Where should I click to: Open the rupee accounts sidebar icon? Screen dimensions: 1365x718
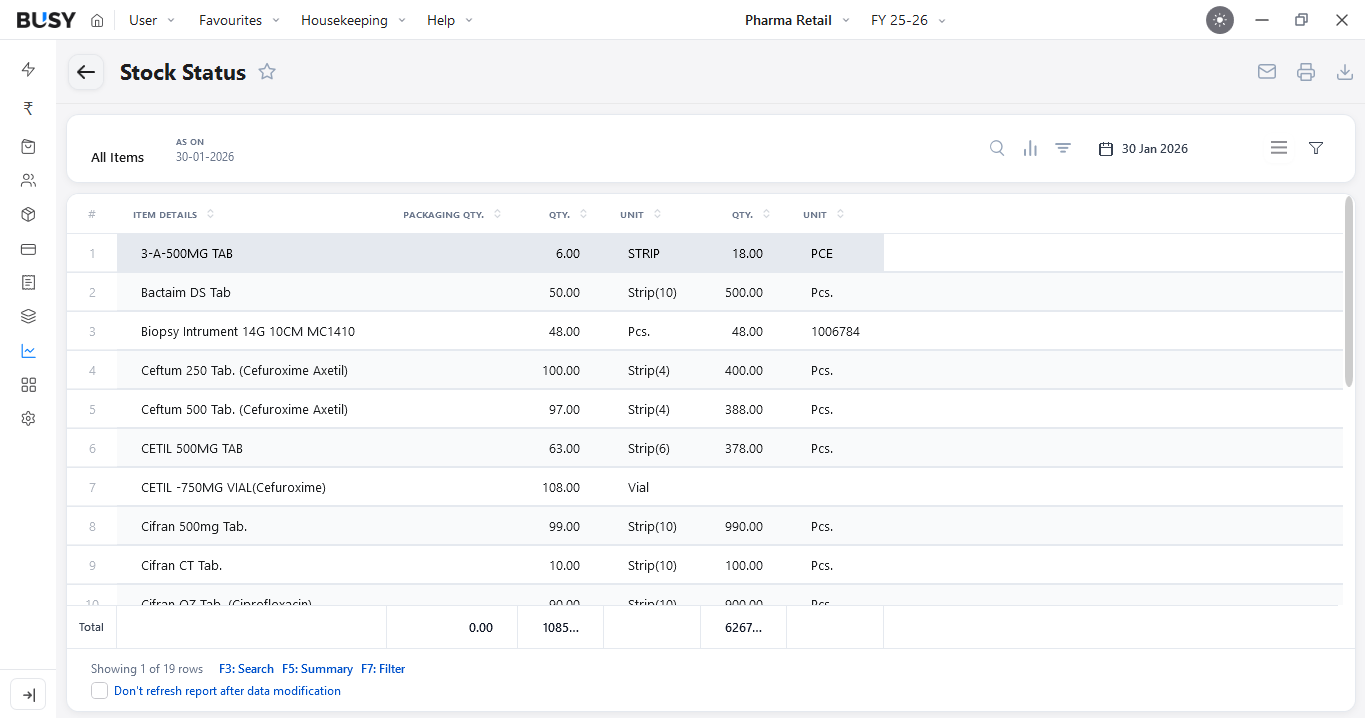28,108
